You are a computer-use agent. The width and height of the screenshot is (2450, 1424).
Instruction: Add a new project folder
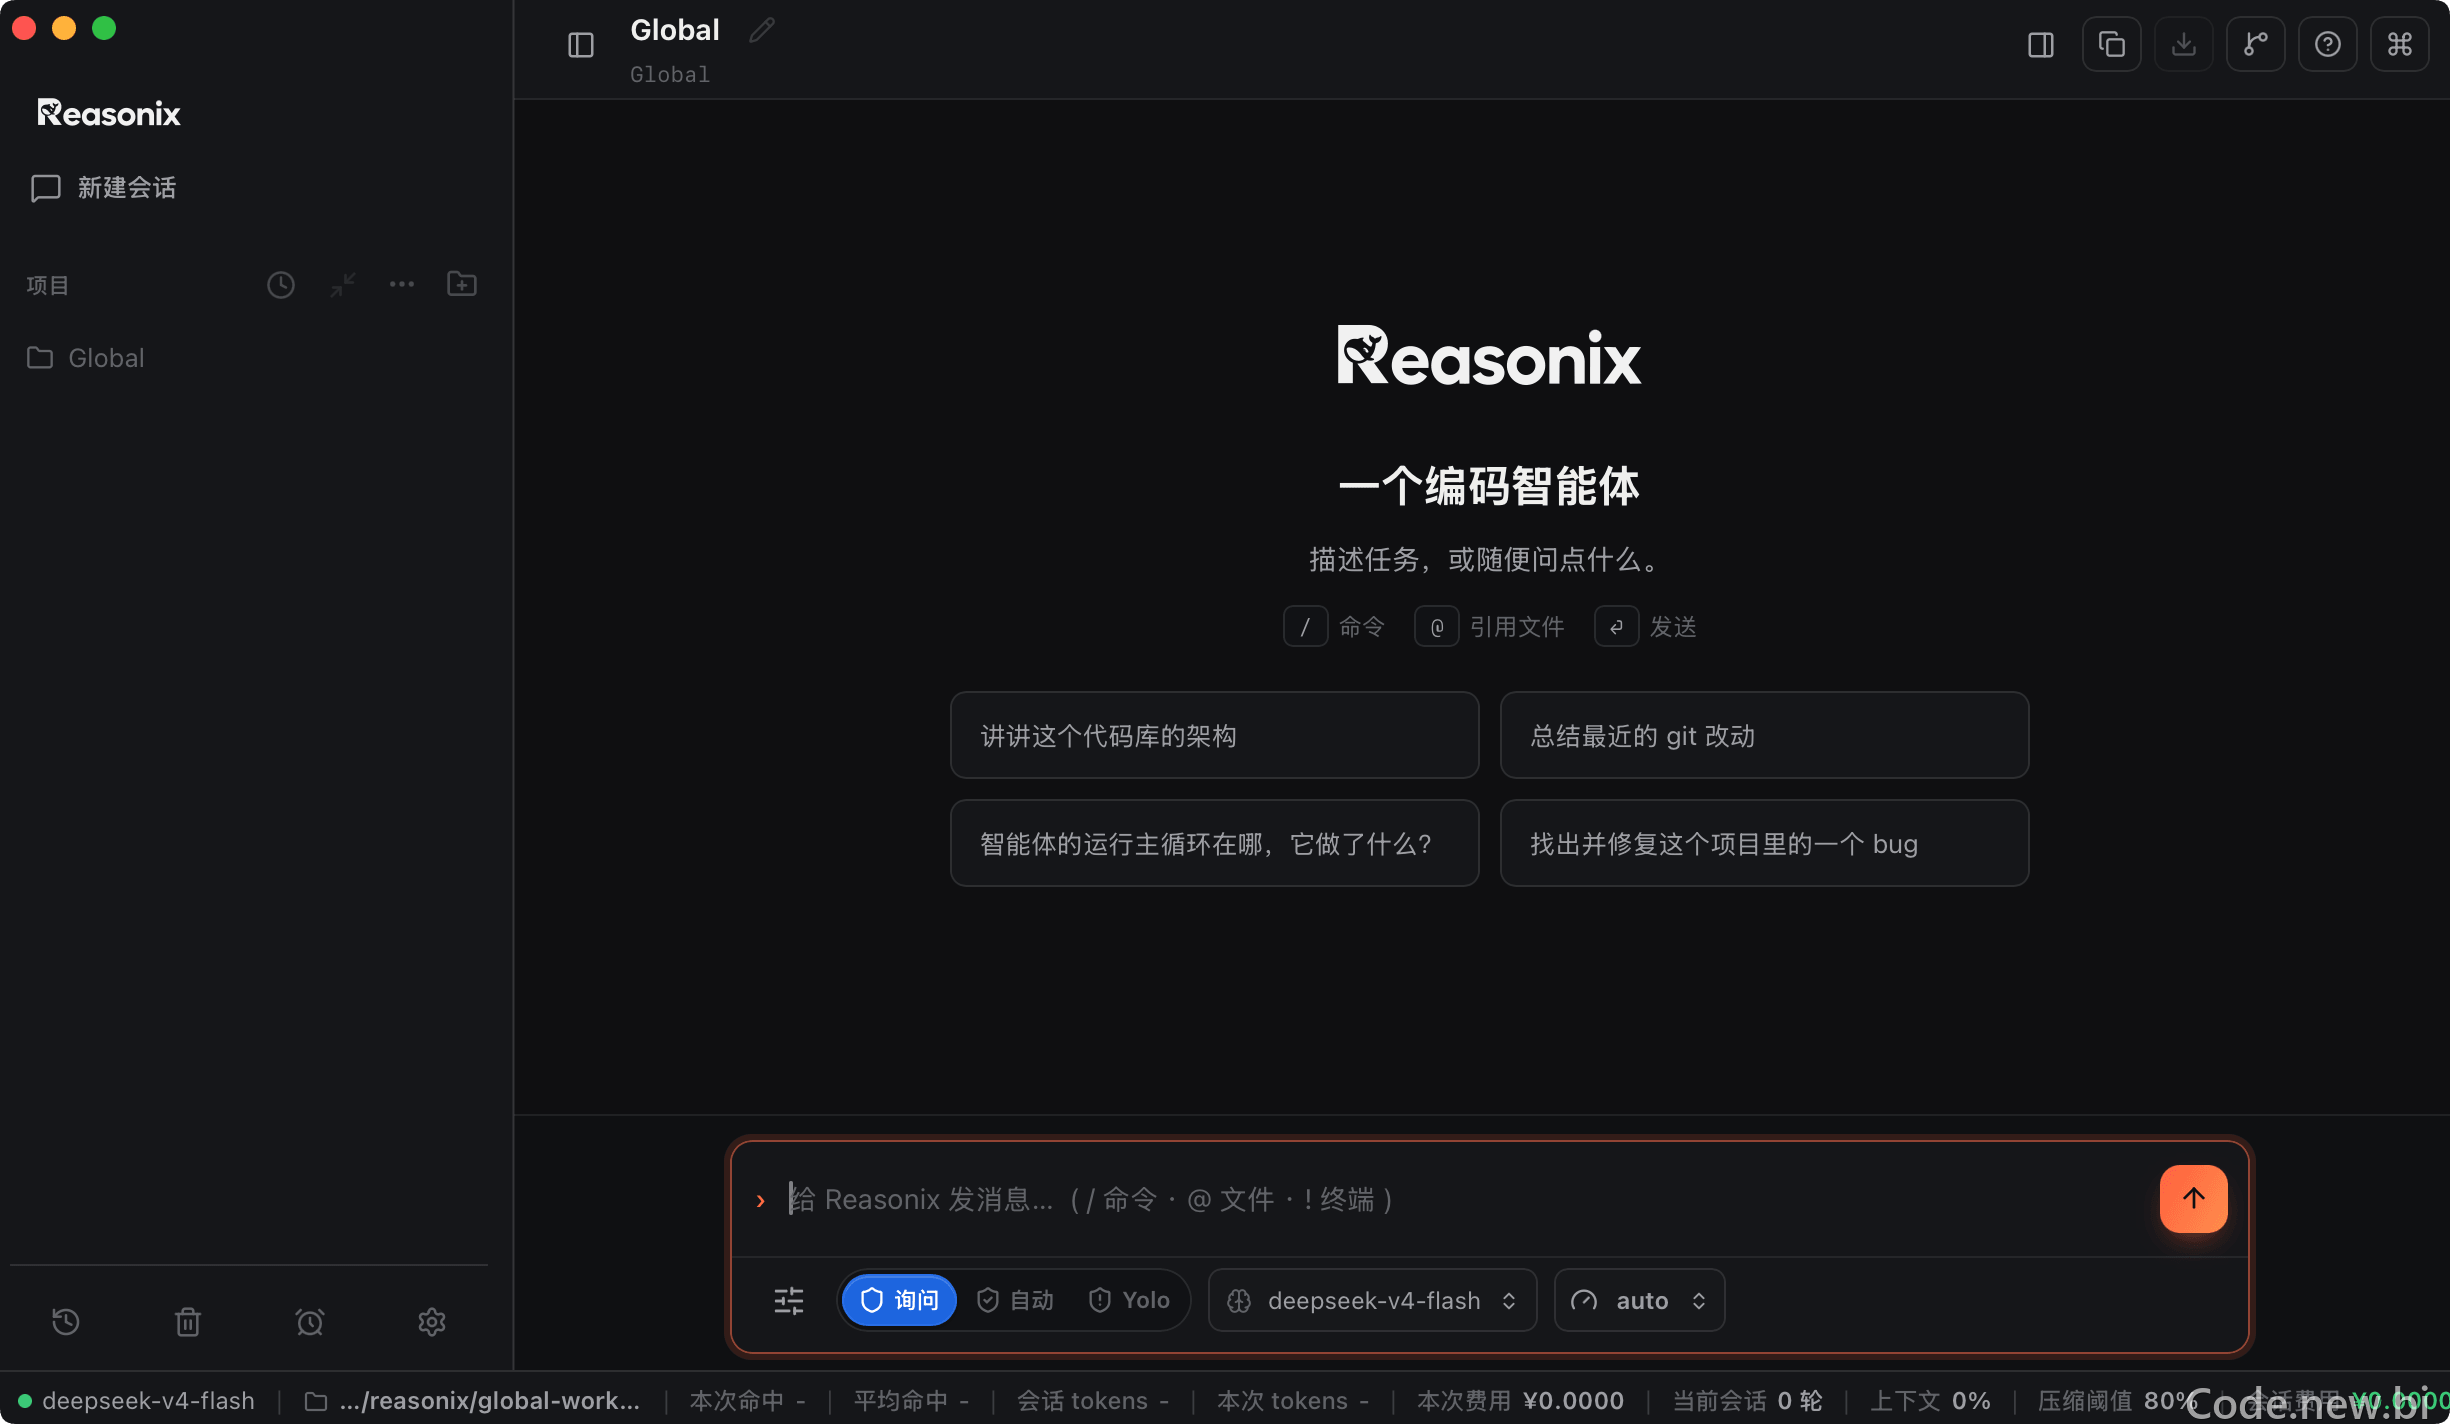click(462, 285)
